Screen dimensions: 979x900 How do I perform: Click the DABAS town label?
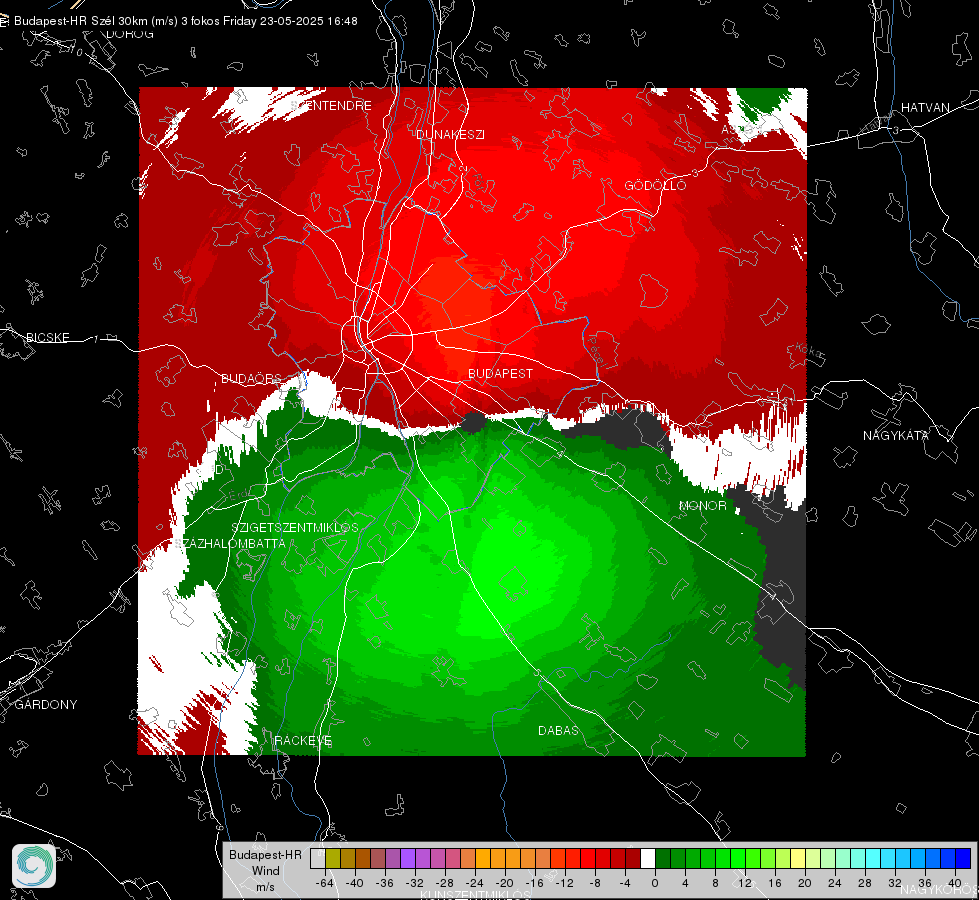pyautogui.click(x=558, y=730)
